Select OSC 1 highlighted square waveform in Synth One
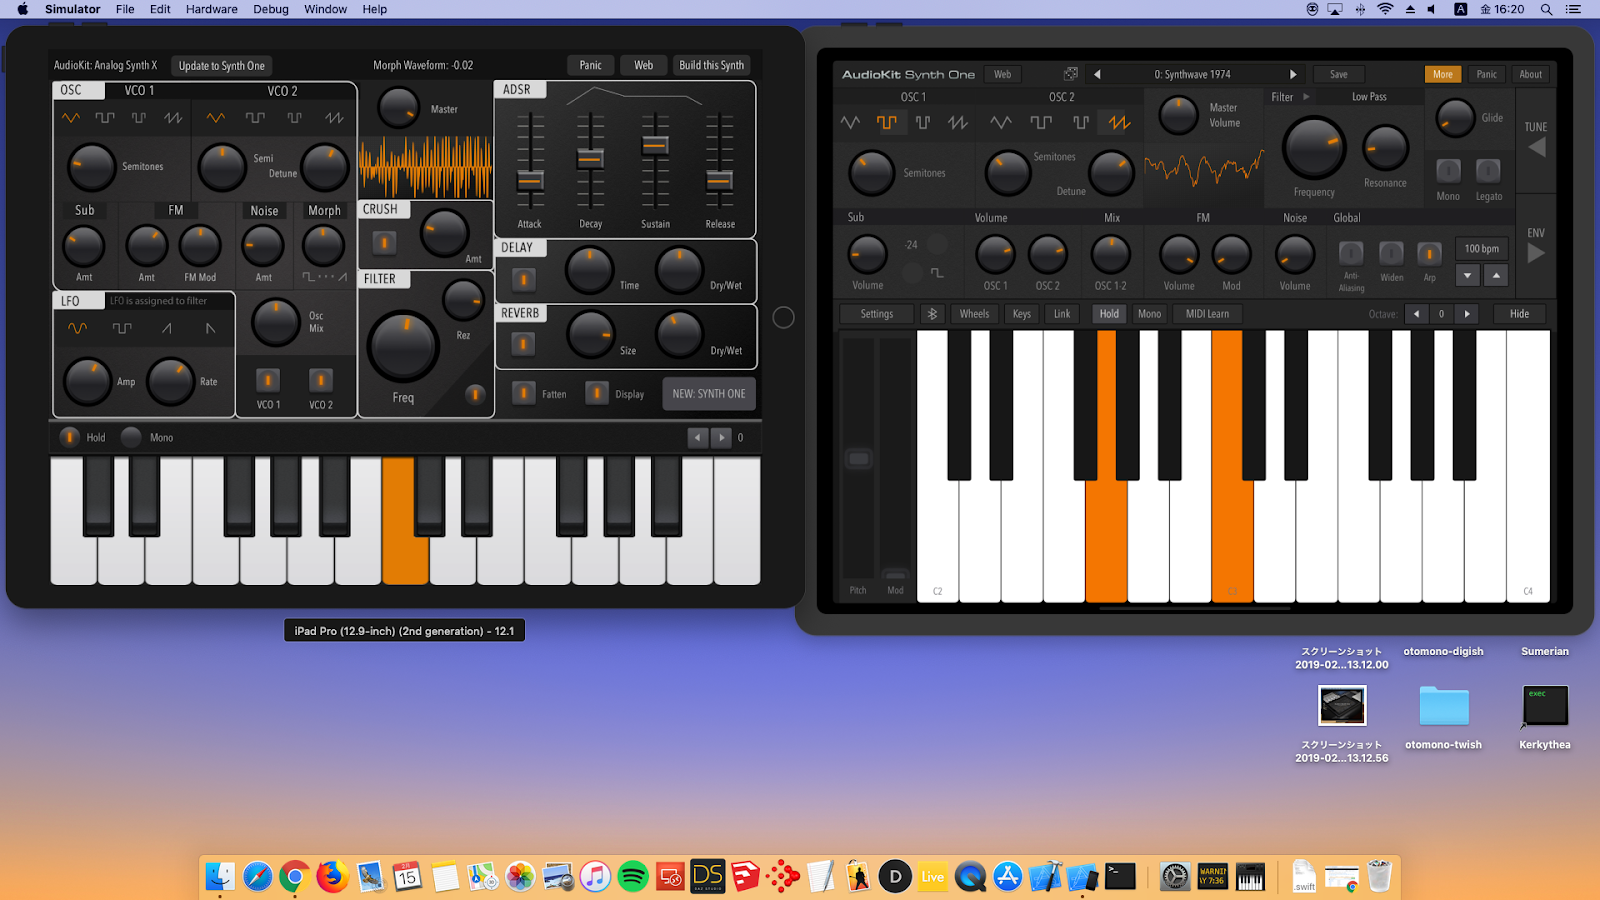The height and width of the screenshot is (900, 1600). [887, 122]
